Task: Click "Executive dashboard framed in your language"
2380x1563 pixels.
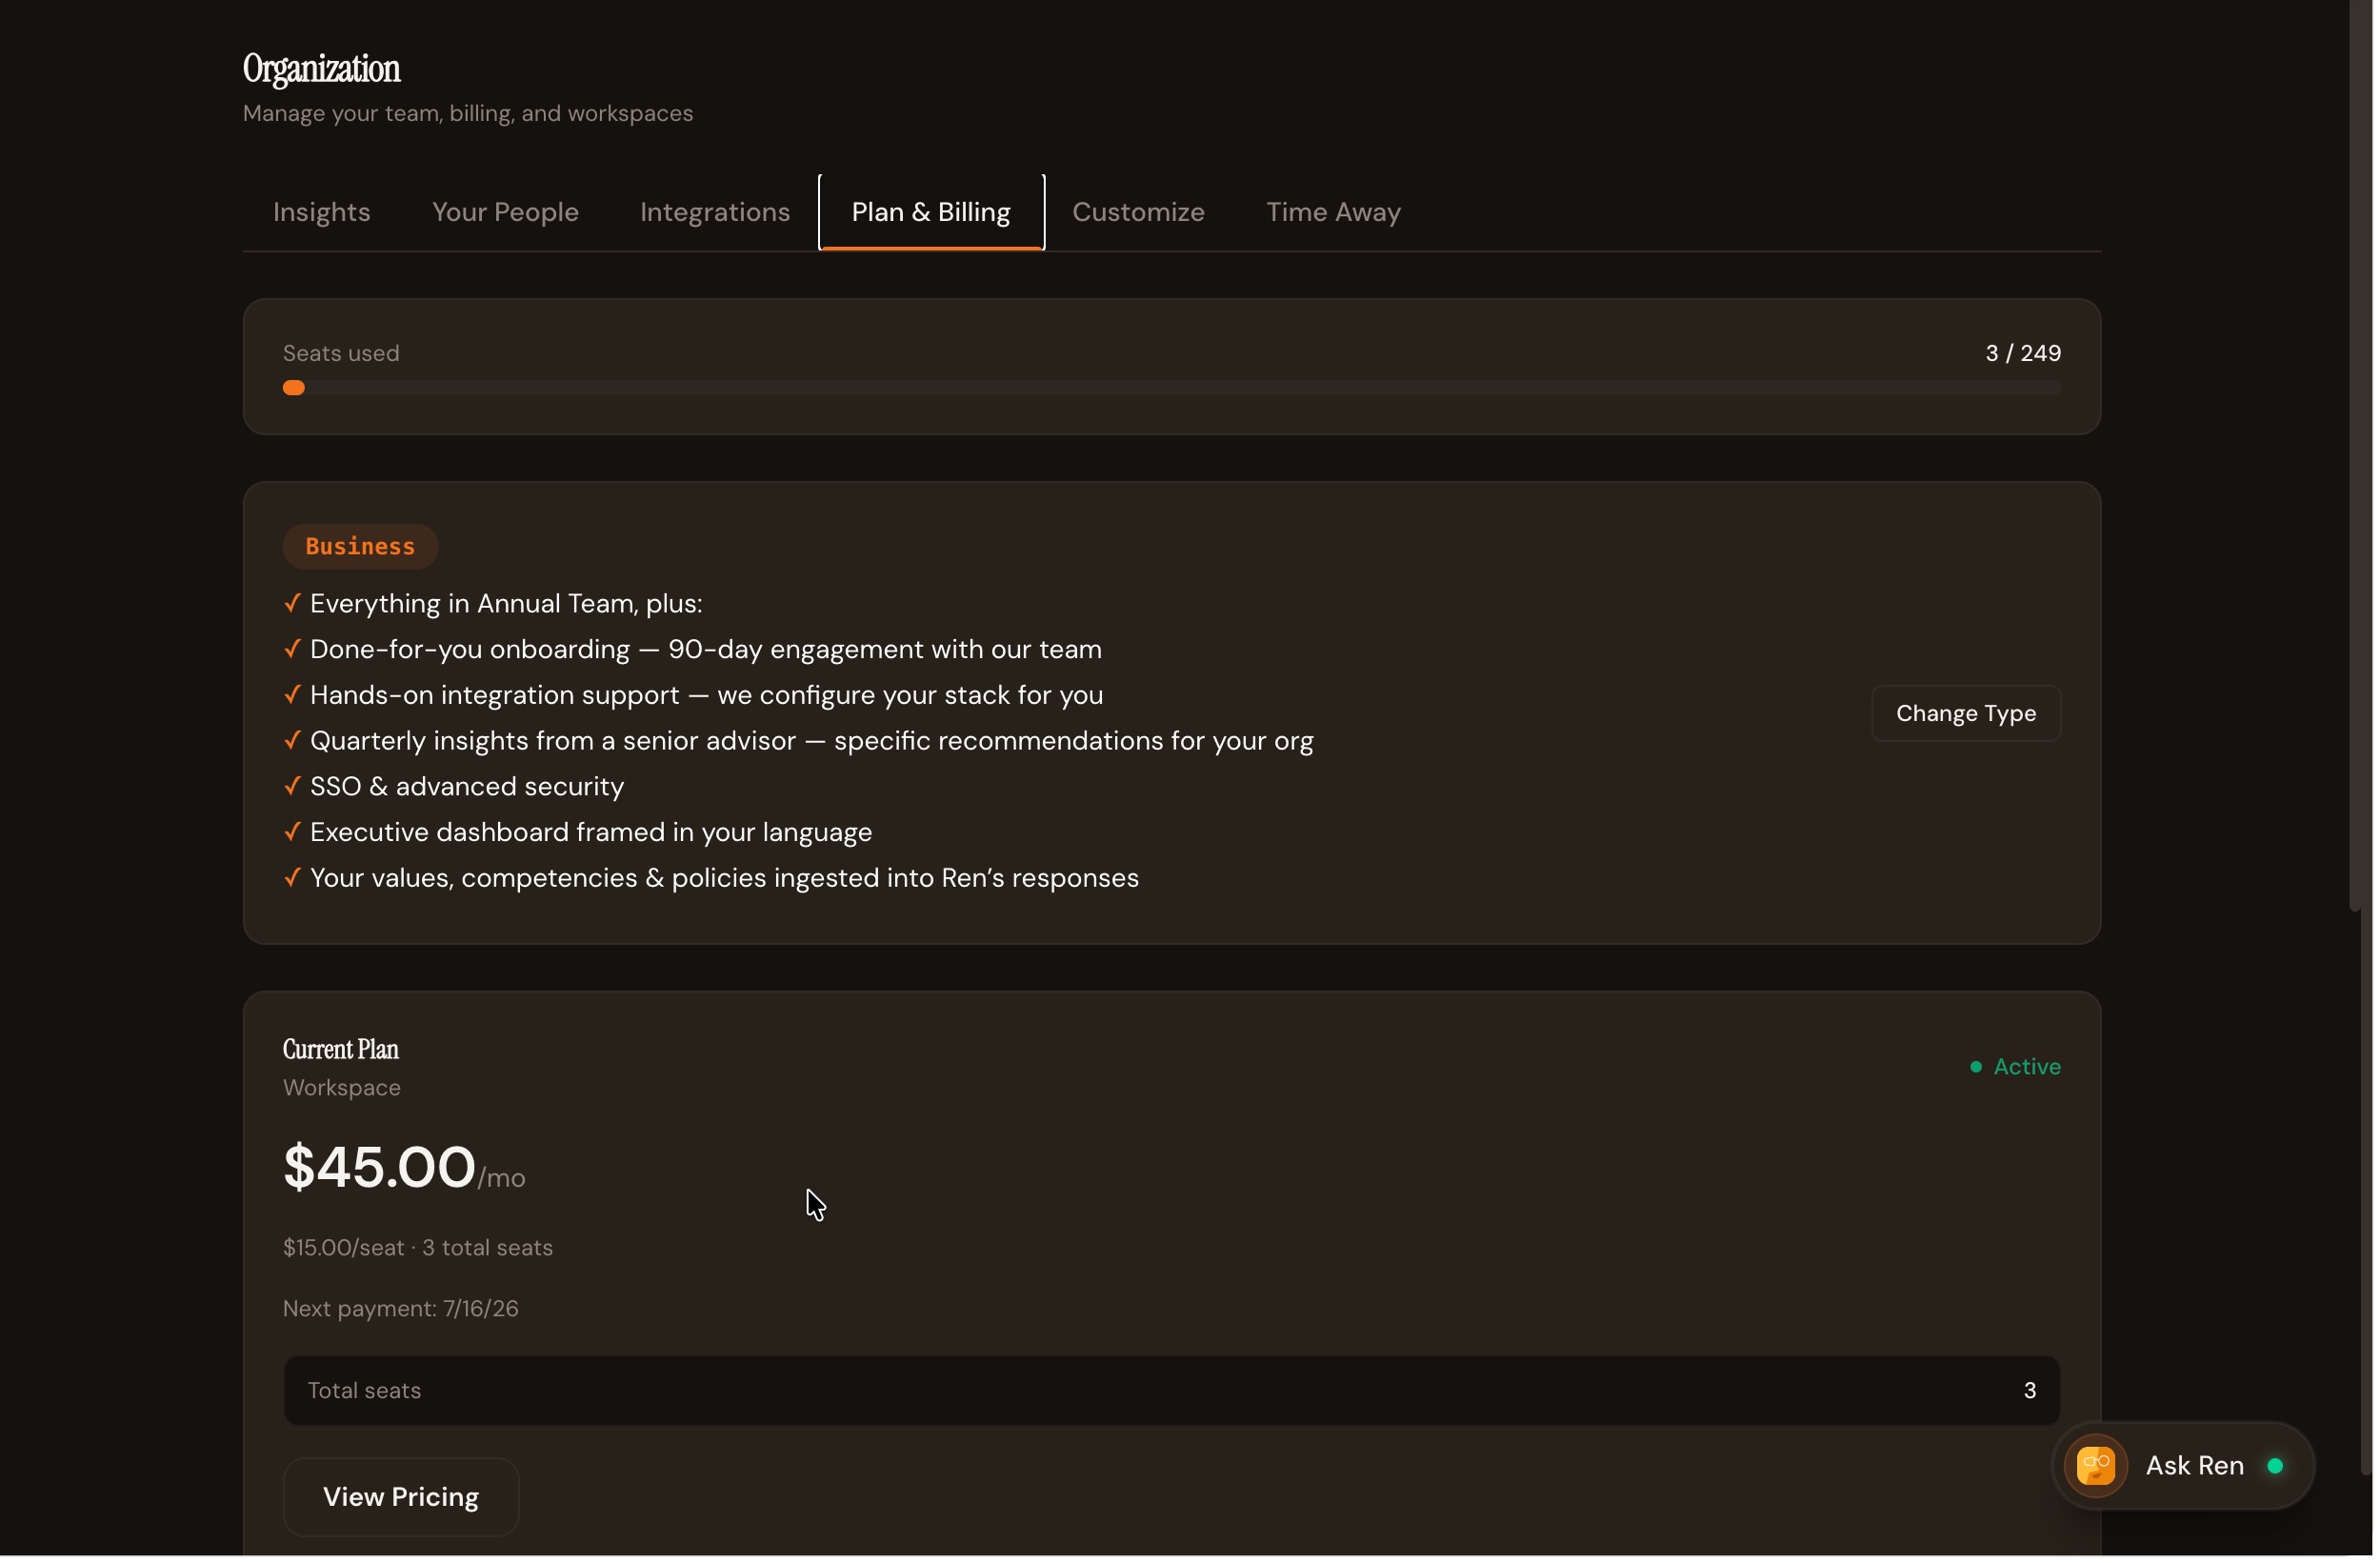Action: (593, 834)
